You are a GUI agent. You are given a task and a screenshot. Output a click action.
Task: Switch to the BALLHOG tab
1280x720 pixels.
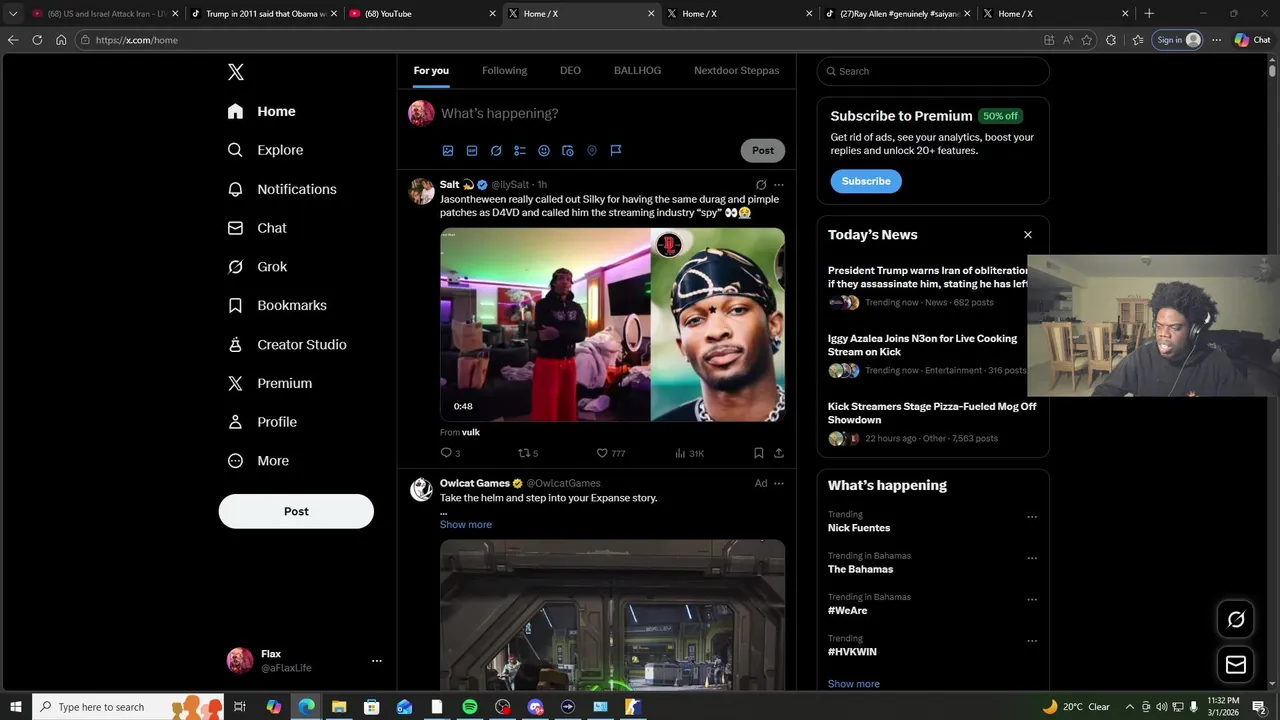pos(637,71)
